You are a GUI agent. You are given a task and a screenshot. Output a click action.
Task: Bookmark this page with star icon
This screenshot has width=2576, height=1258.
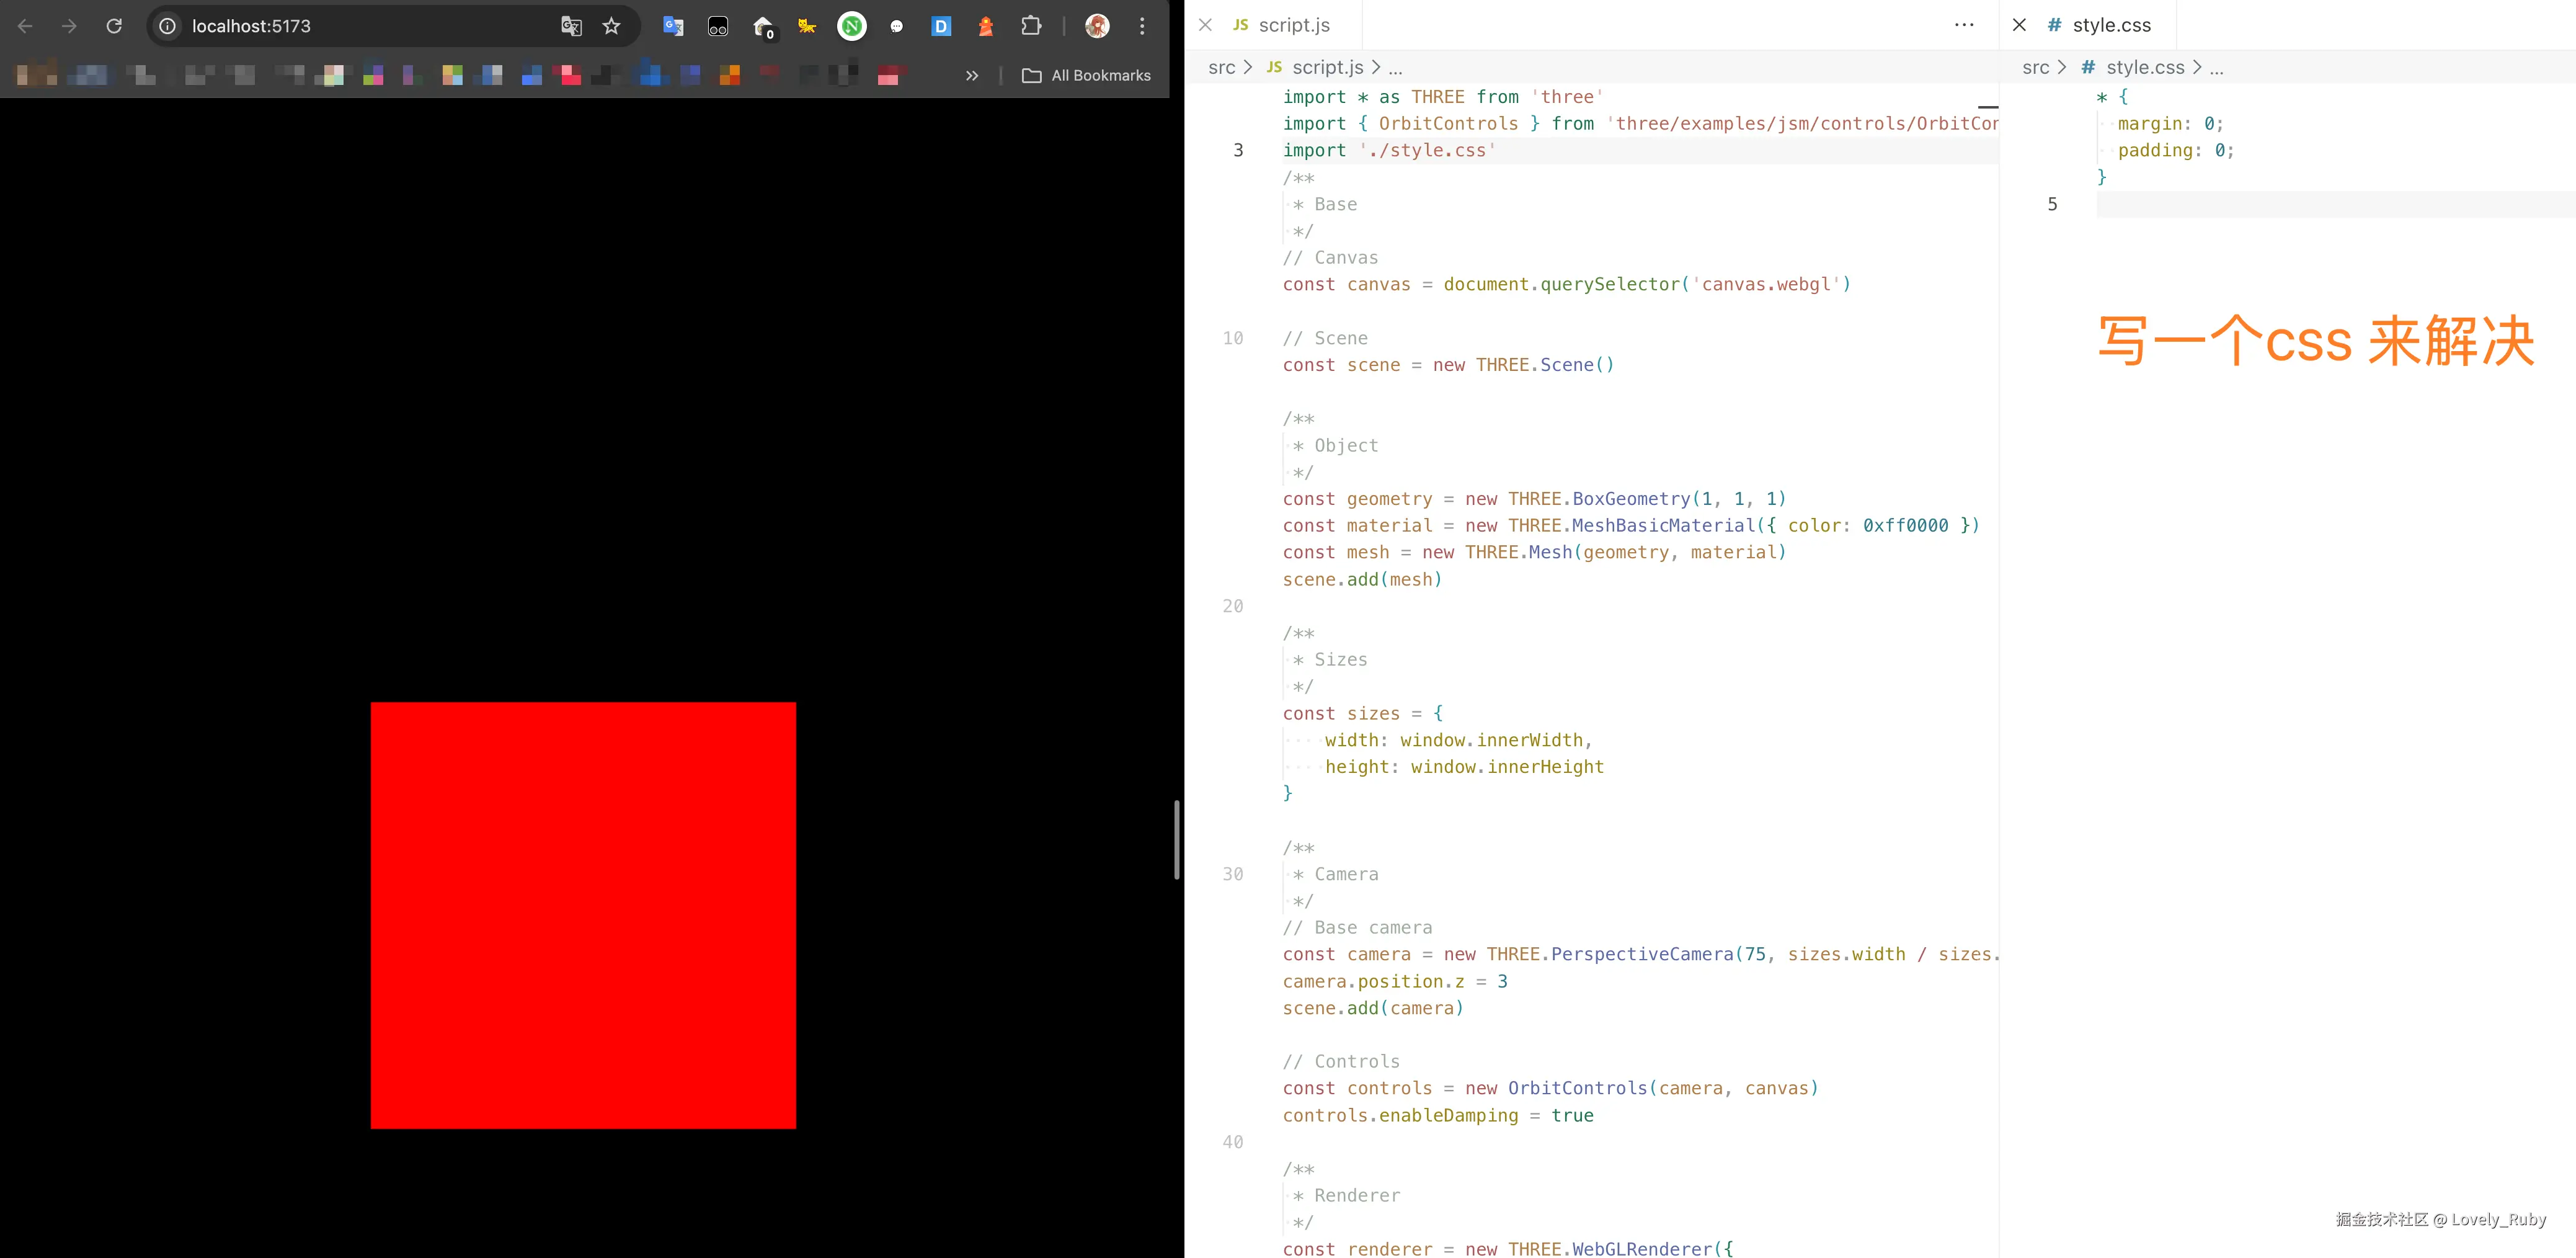pos(611,26)
